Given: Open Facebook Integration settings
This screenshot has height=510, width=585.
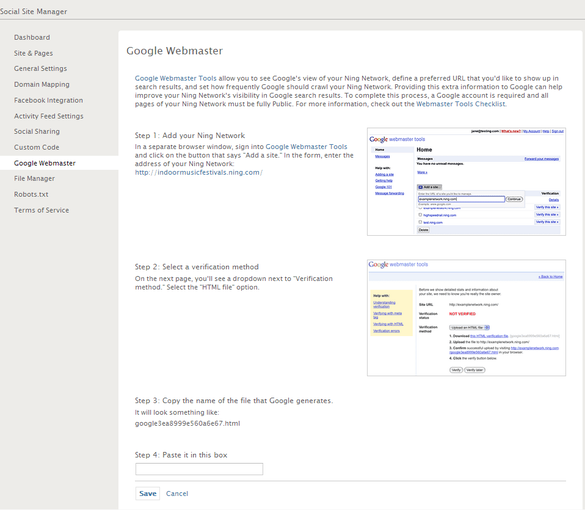Looking at the screenshot, I should 49,100.
